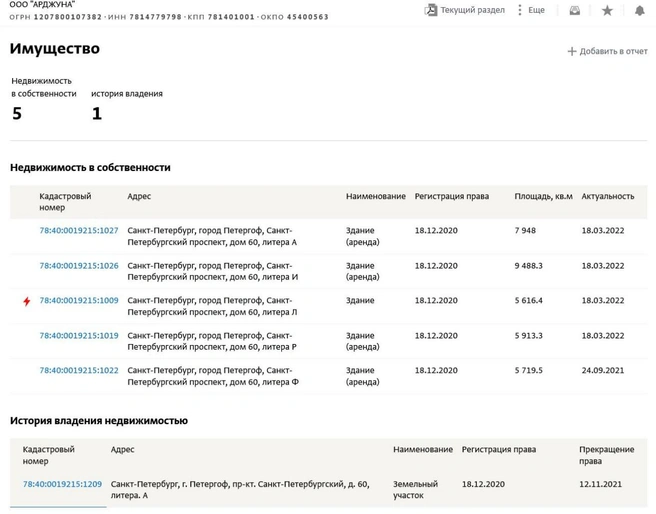Image resolution: width=656 pixels, height=514 pixels.
Task: Select Недвижимость в собственности counter tab
Action: tap(44, 100)
